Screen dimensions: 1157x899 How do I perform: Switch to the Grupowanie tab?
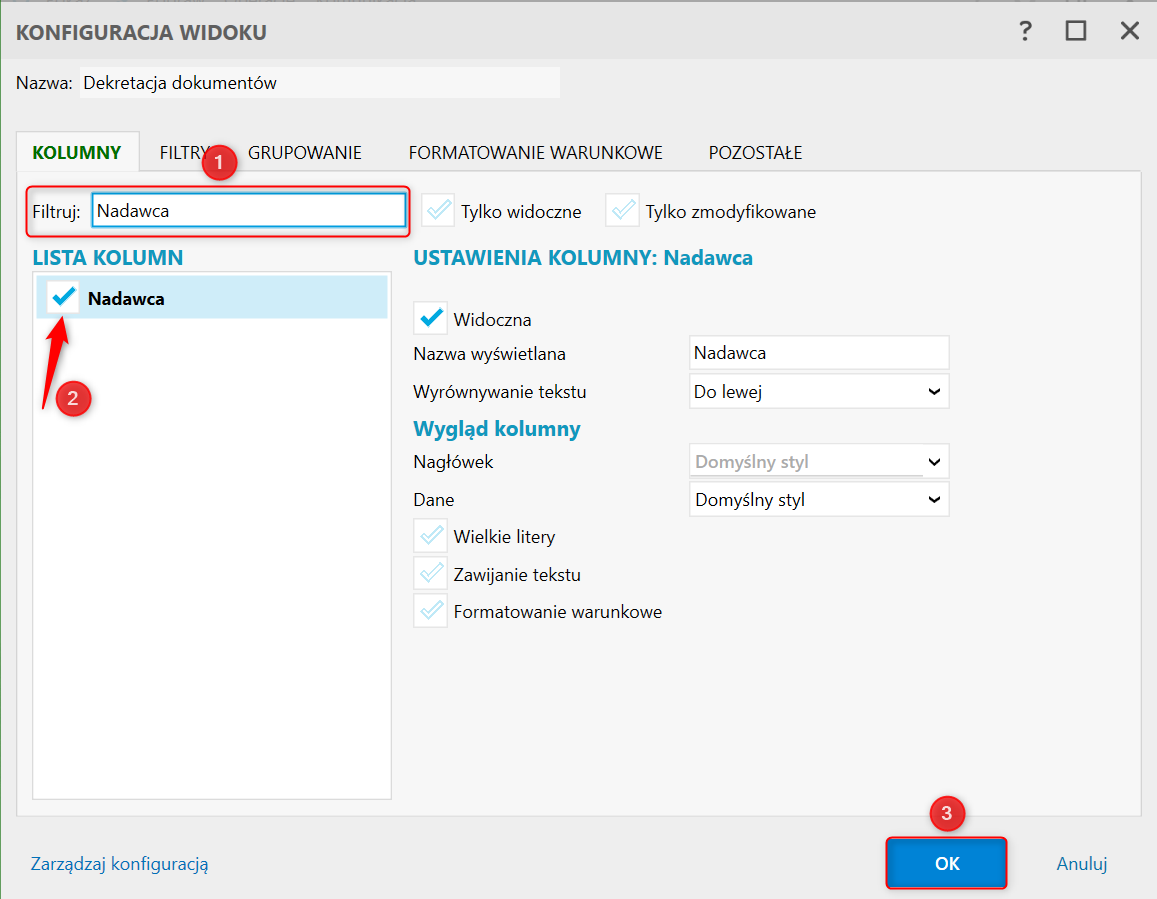pyautogui.click(x=305, y=153)
